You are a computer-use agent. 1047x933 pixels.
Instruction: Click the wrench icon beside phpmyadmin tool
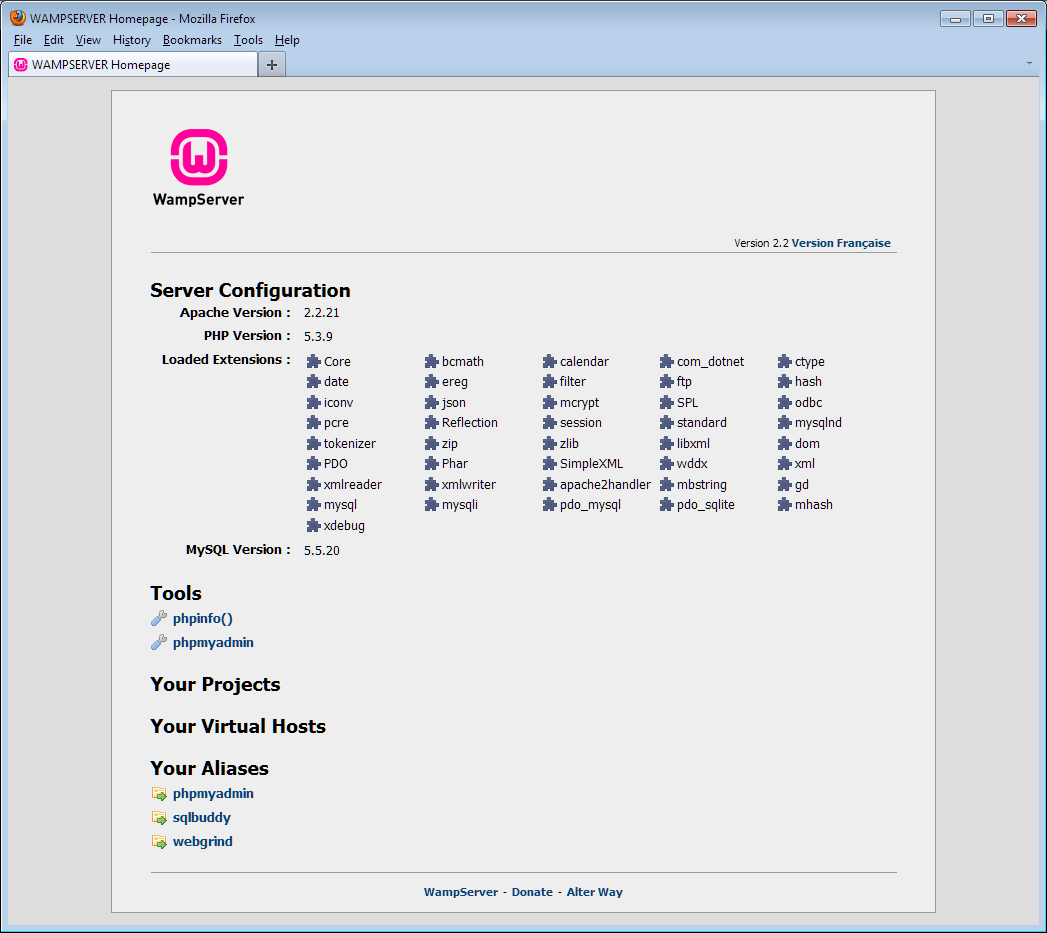coord(159,642)
